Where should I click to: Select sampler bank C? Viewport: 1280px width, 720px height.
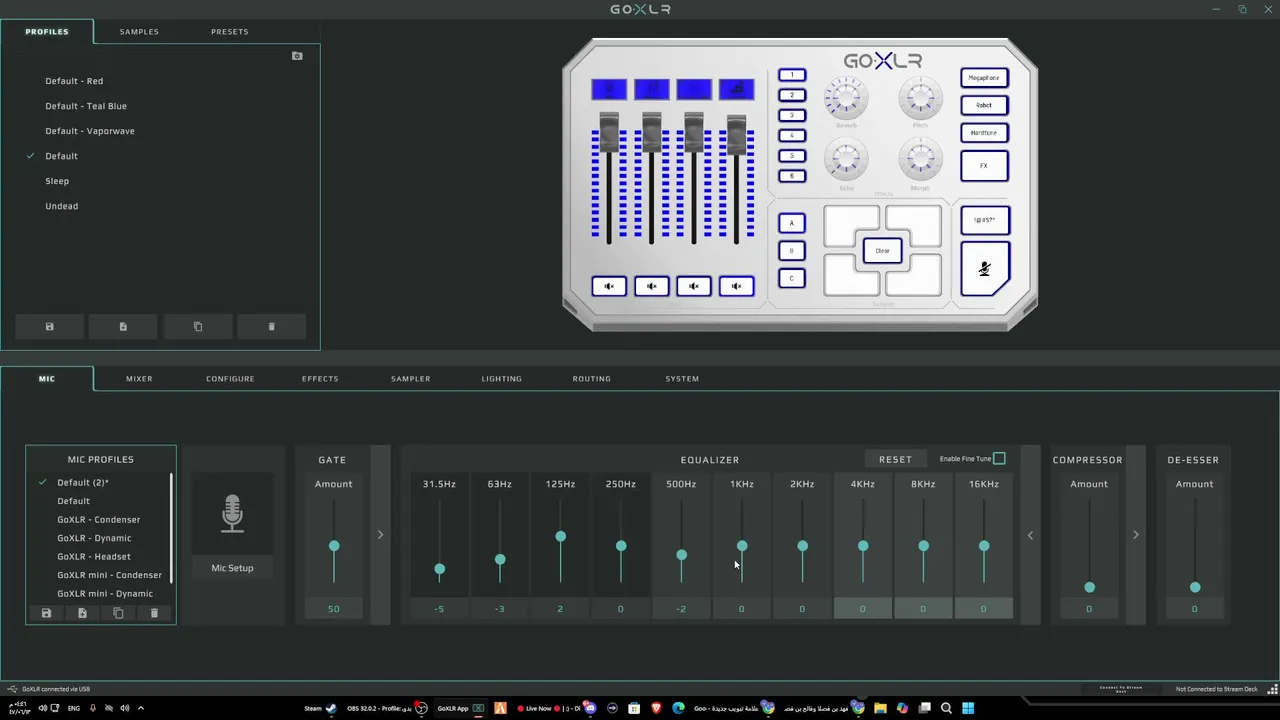pyautogui.click(x=792, y=278)
